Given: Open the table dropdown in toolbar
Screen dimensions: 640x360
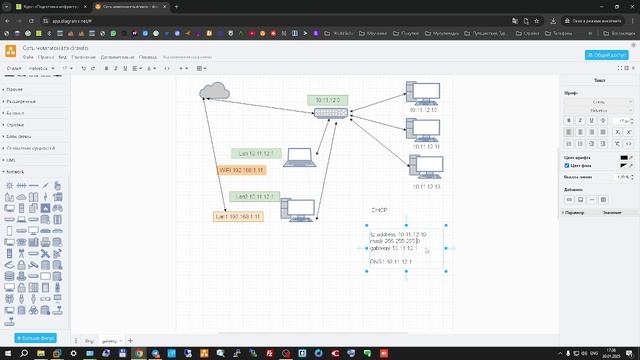Looking at the screenshot, I should click(202, 69).
